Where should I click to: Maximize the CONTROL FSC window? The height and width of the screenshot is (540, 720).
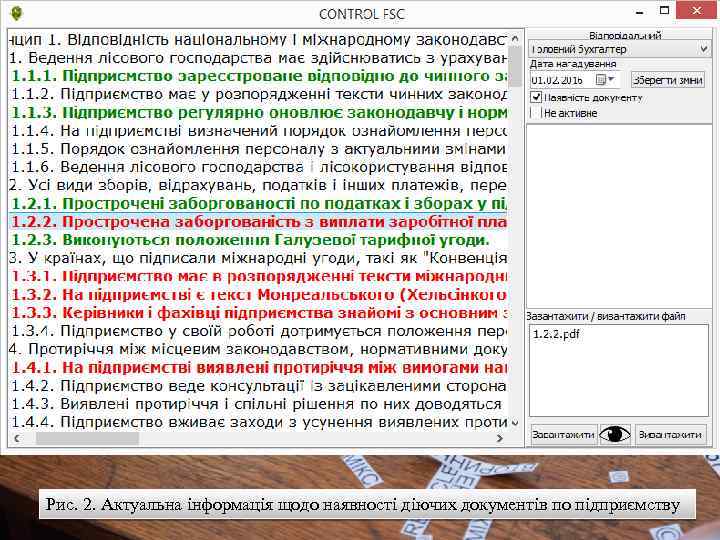664,10
